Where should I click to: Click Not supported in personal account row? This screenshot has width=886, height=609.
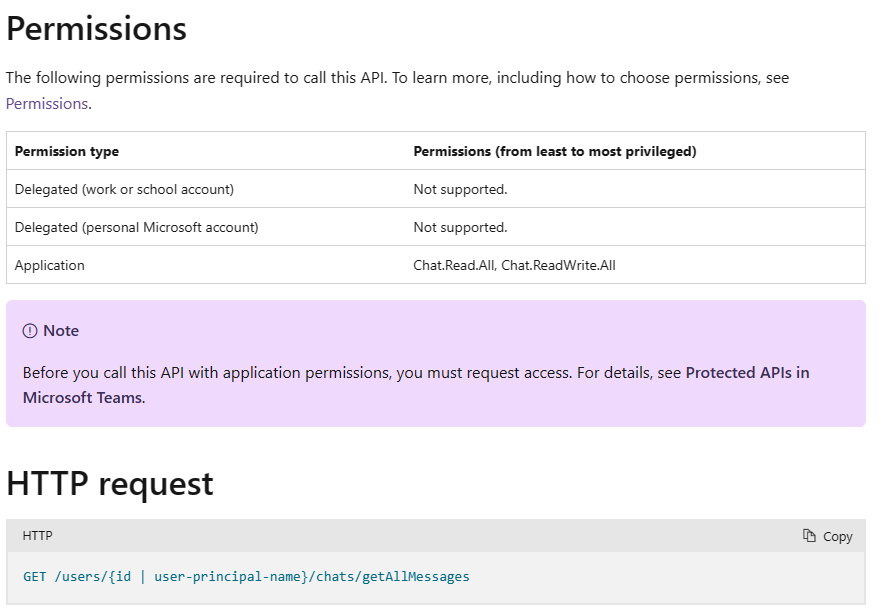click(461, 227)
